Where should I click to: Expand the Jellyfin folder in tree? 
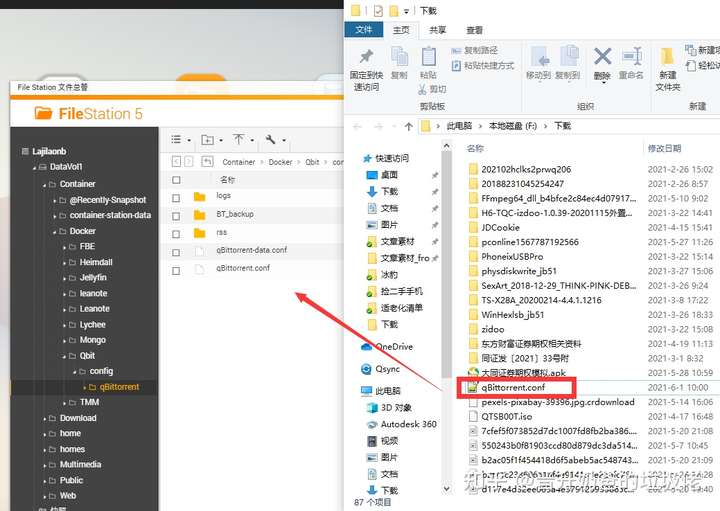[64, 279]
